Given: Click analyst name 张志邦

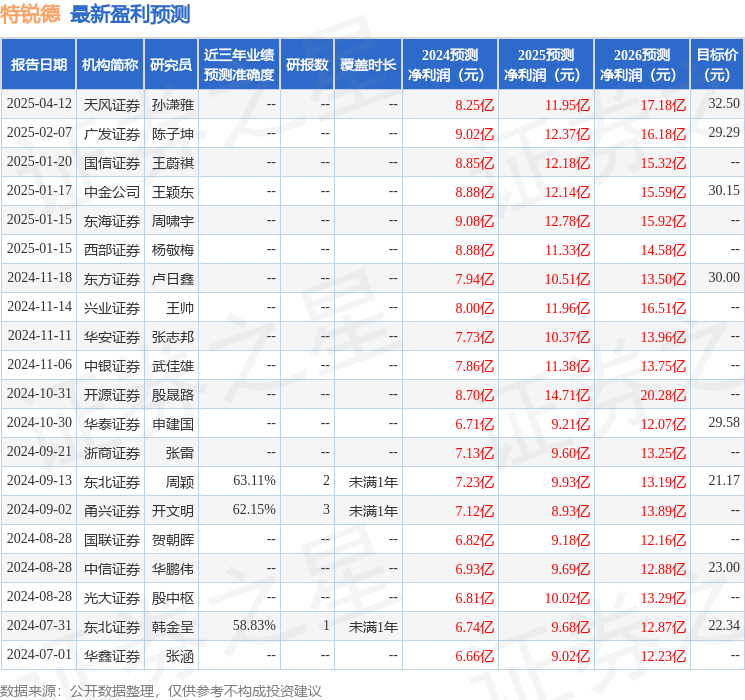Looking at the screenshot, I should (x=172, y=336).
